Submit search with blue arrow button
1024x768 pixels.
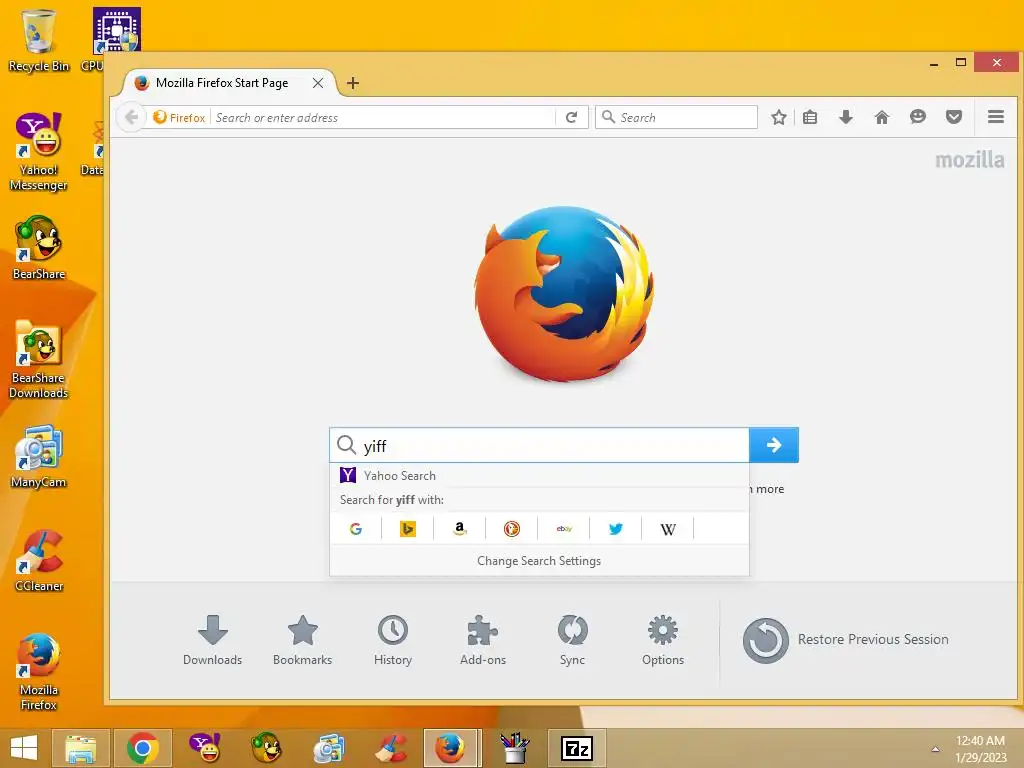coord(774,445)
